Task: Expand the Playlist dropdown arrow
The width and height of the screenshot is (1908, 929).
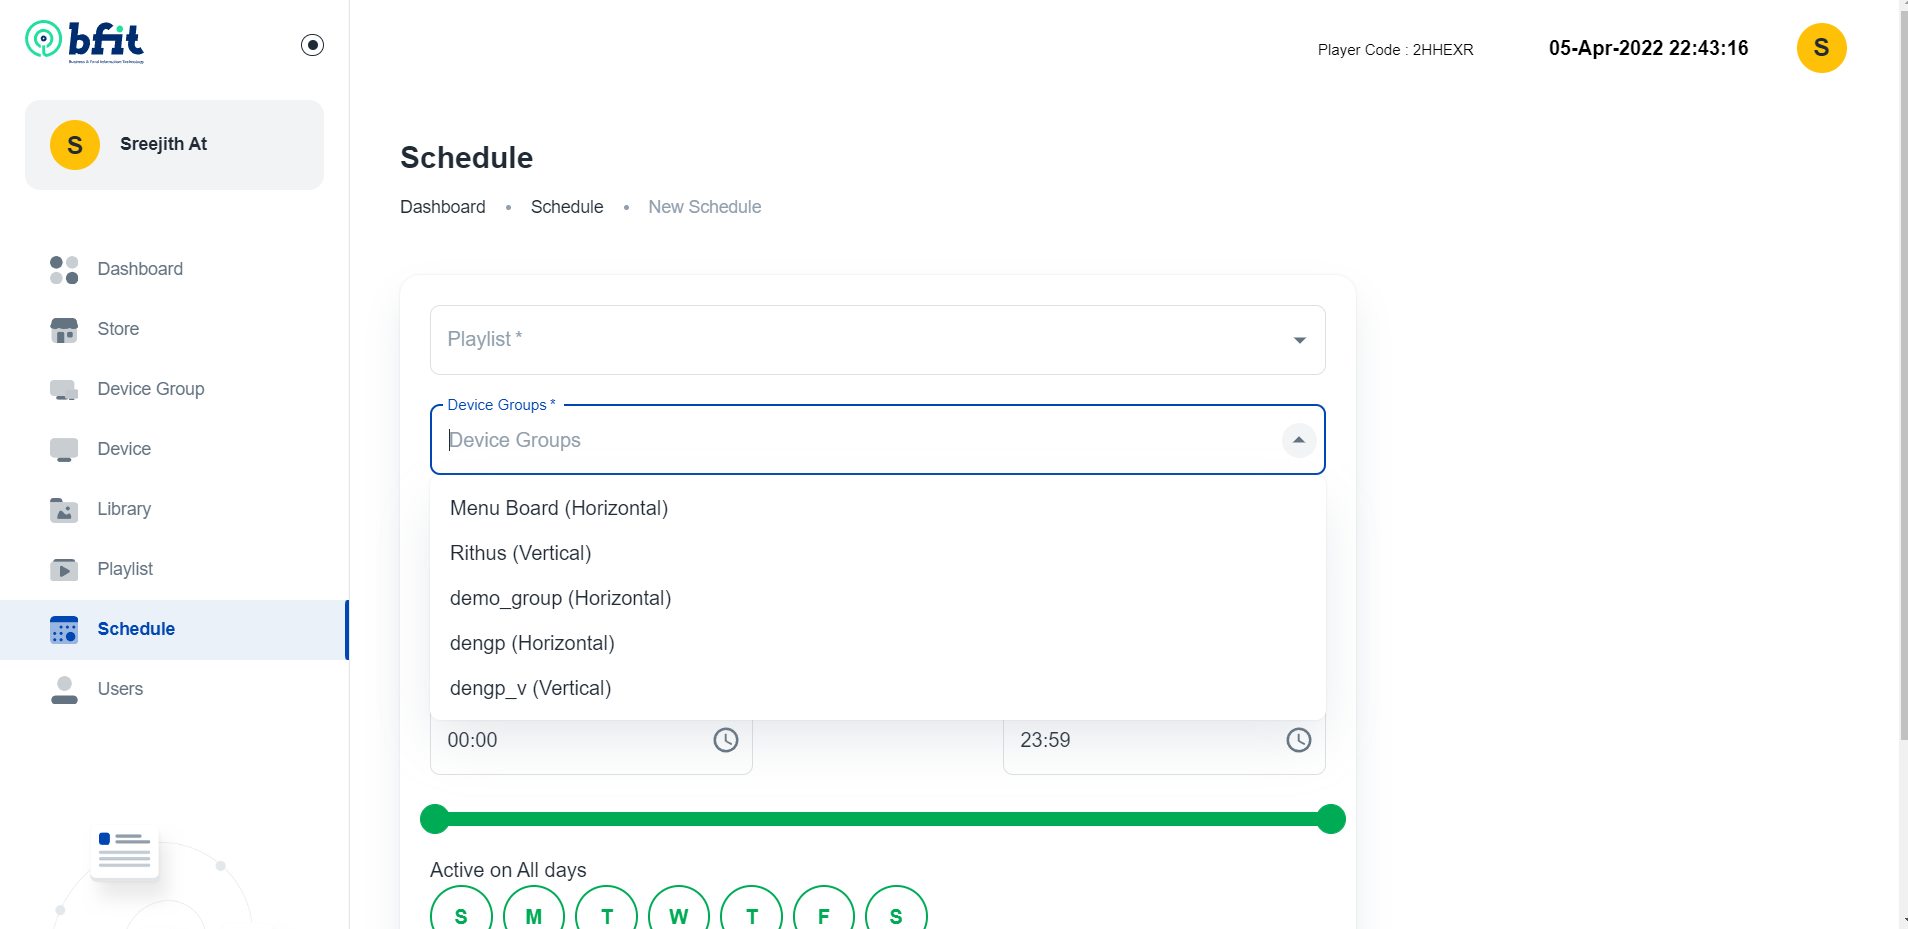Action: (1299, 341)
